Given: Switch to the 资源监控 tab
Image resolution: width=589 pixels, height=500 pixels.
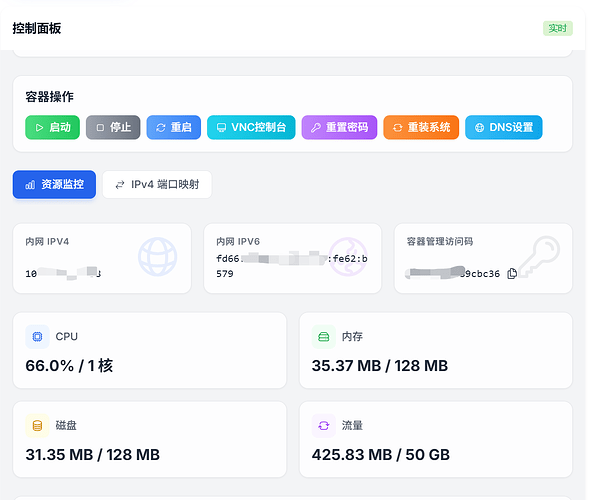Looking at the screenshot, I should [x=54, y=184].
